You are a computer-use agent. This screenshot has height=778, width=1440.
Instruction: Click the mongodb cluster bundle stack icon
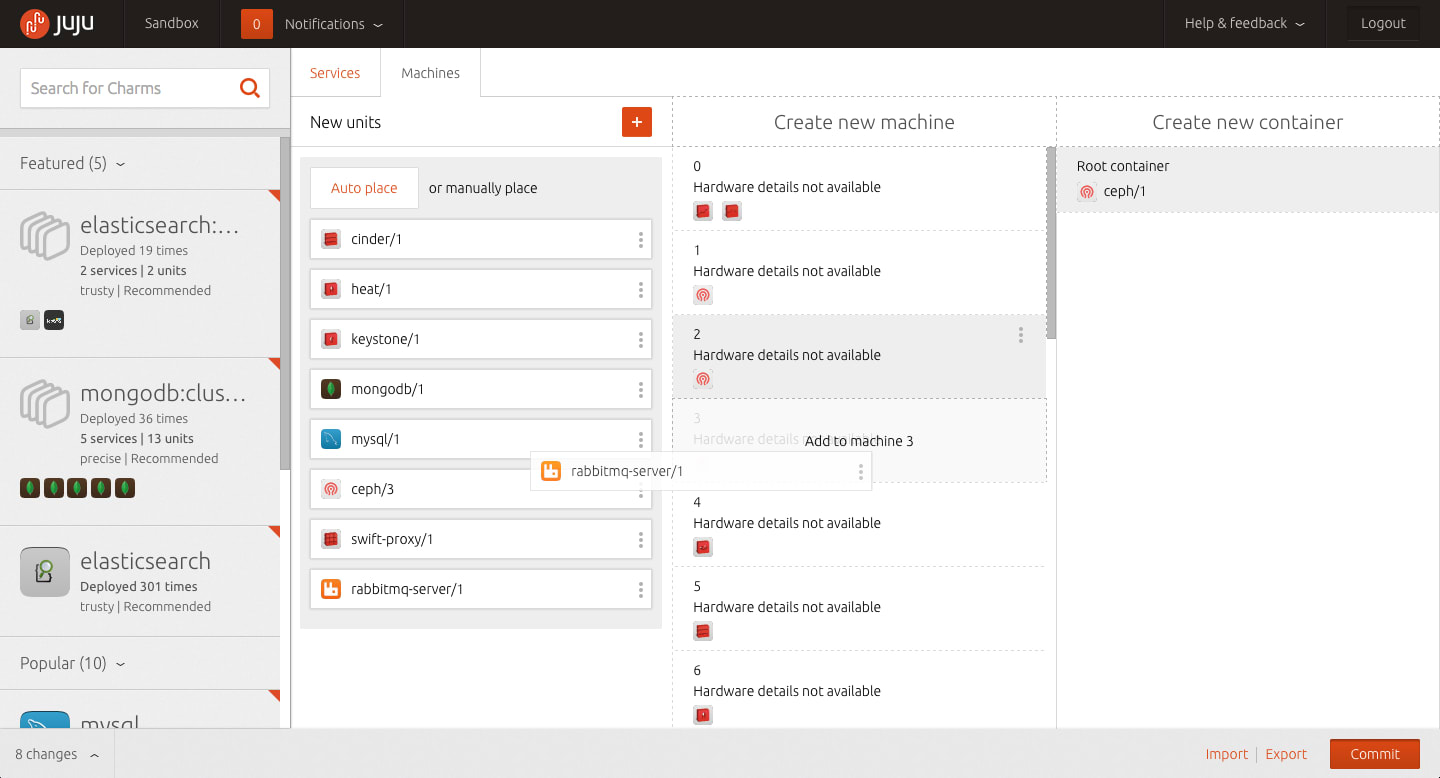coord(45,404)
